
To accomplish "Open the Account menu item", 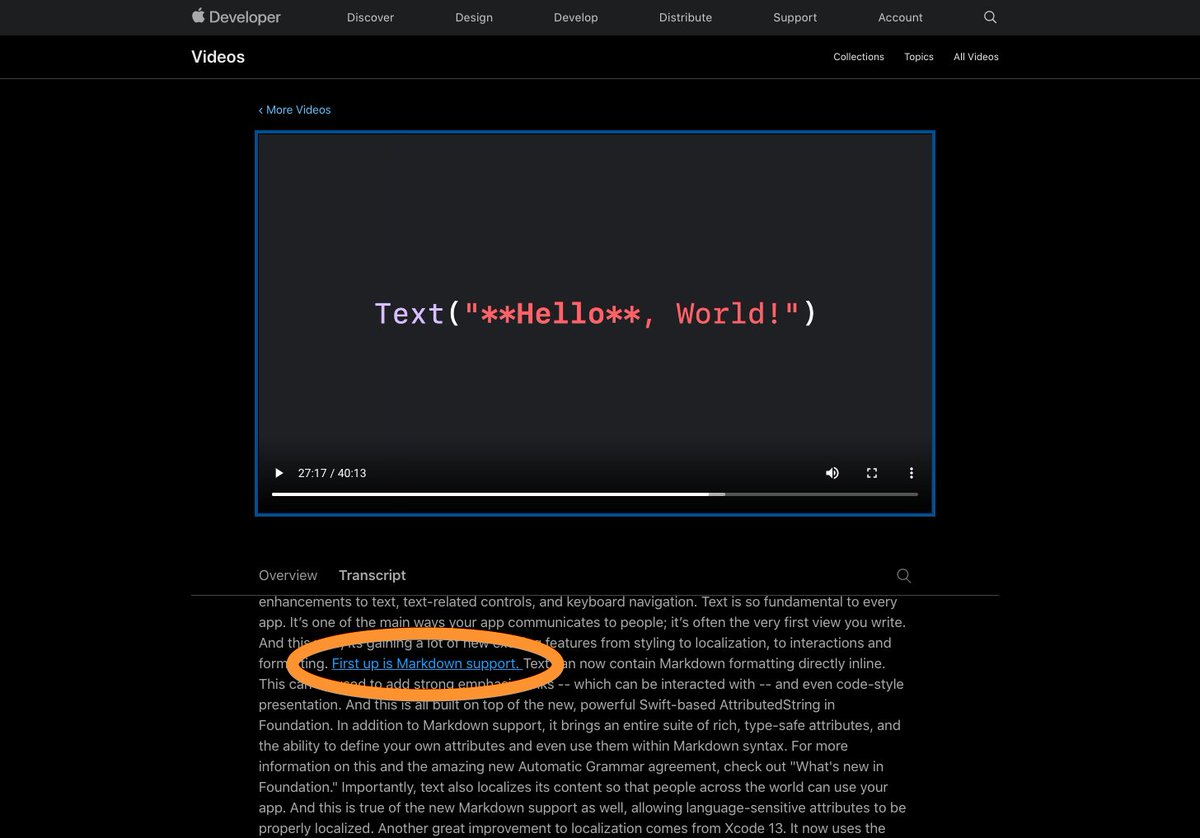I will 900,17.
